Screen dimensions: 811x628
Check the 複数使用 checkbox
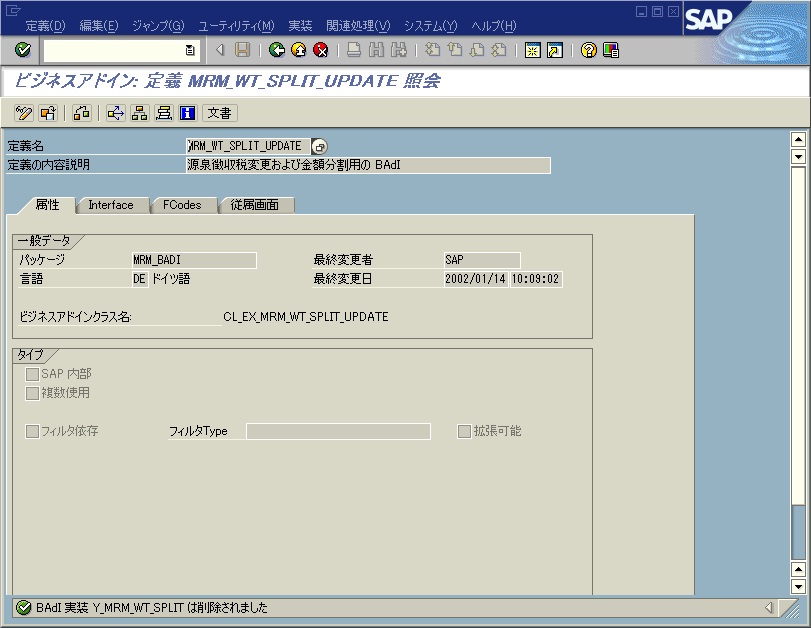[x=34, y=393]
